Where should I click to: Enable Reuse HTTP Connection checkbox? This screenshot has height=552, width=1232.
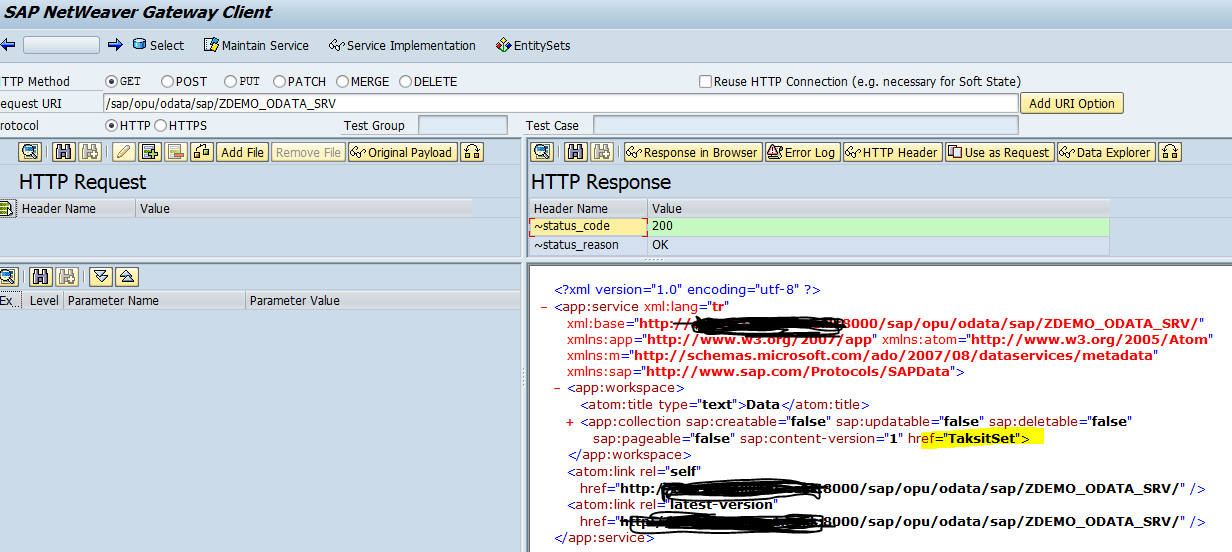[706, 82]
